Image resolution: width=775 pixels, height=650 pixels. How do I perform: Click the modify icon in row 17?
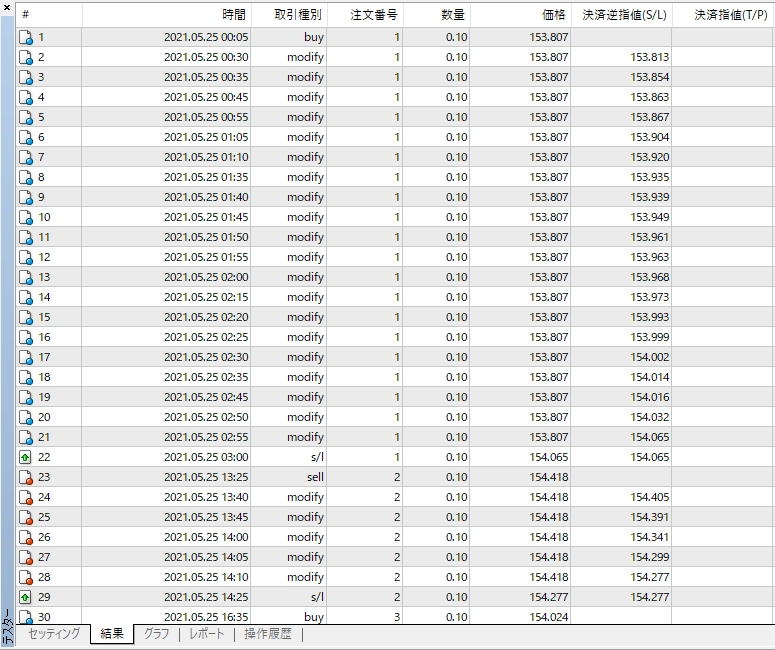[26, 357]
